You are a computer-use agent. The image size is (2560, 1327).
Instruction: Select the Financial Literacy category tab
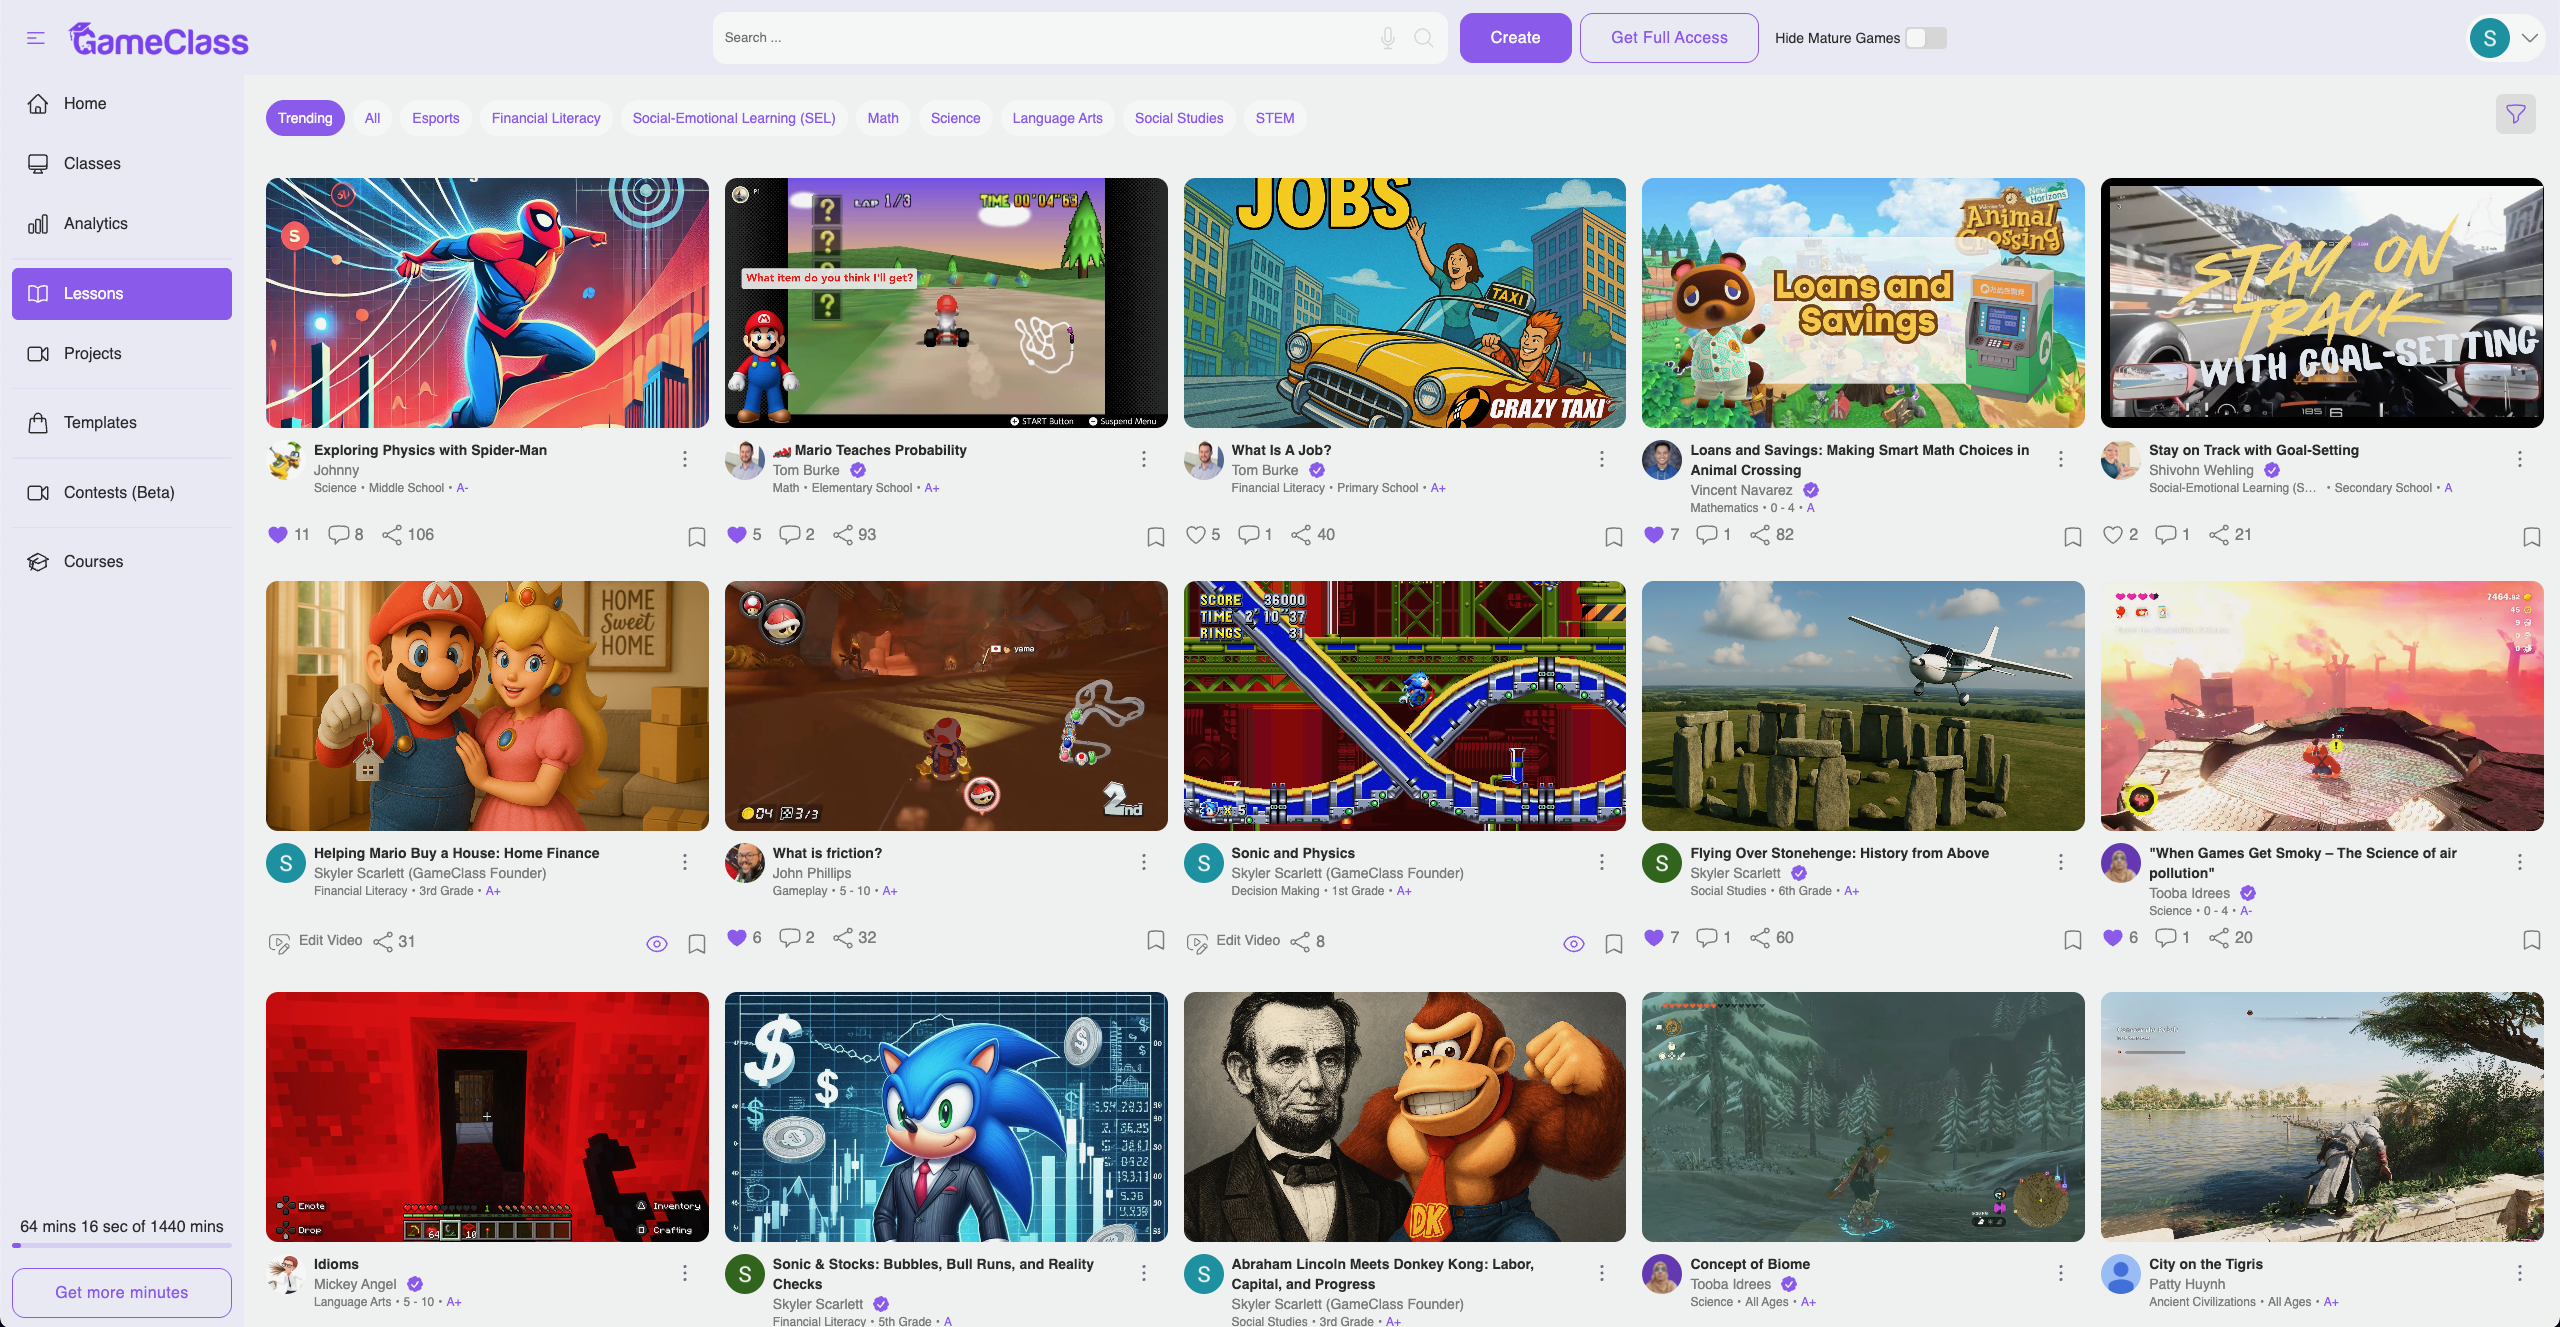pos(546,118)
